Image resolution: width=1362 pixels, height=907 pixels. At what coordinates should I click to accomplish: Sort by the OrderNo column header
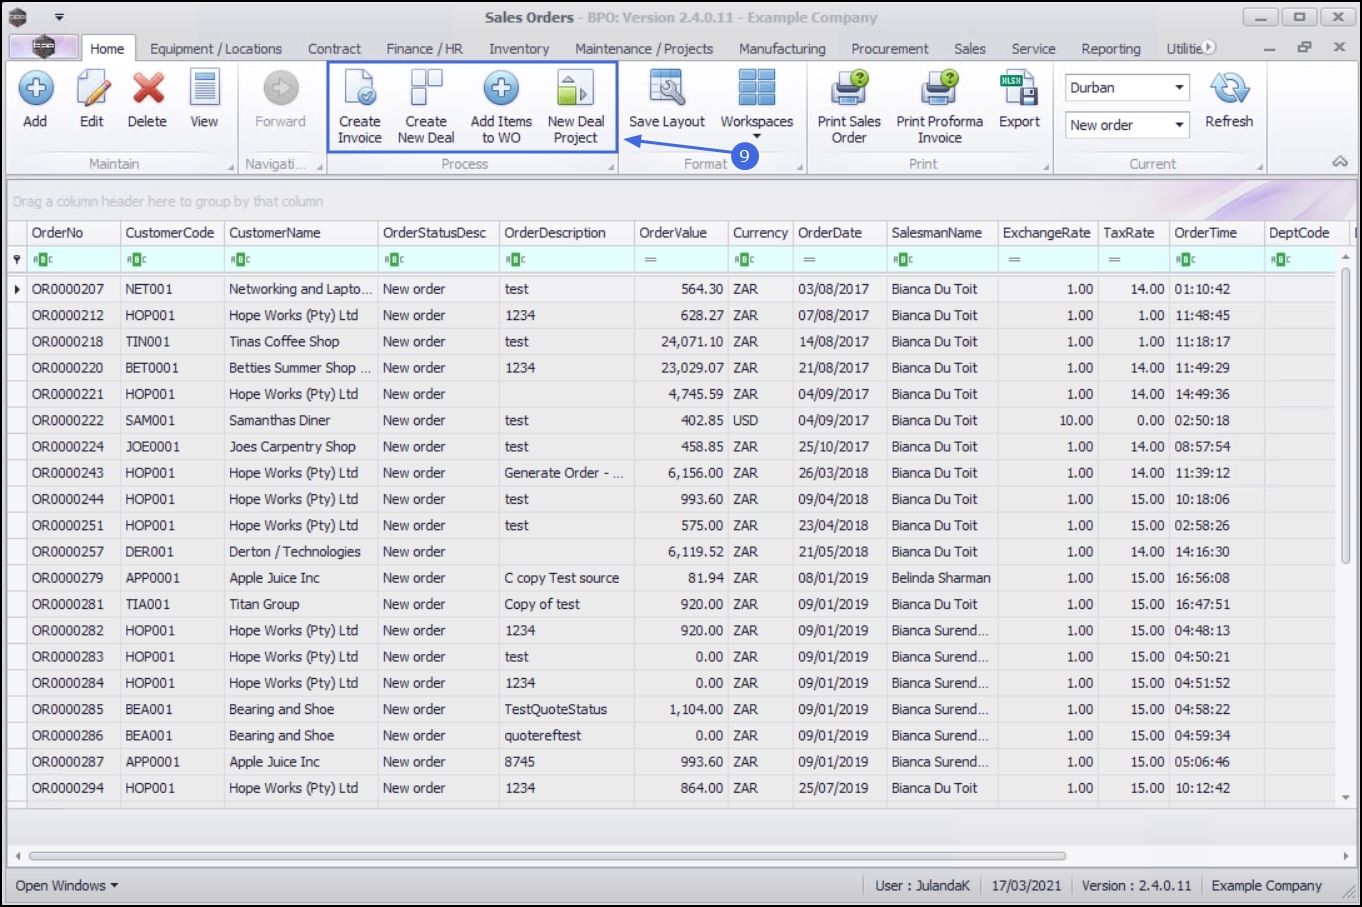73,233
